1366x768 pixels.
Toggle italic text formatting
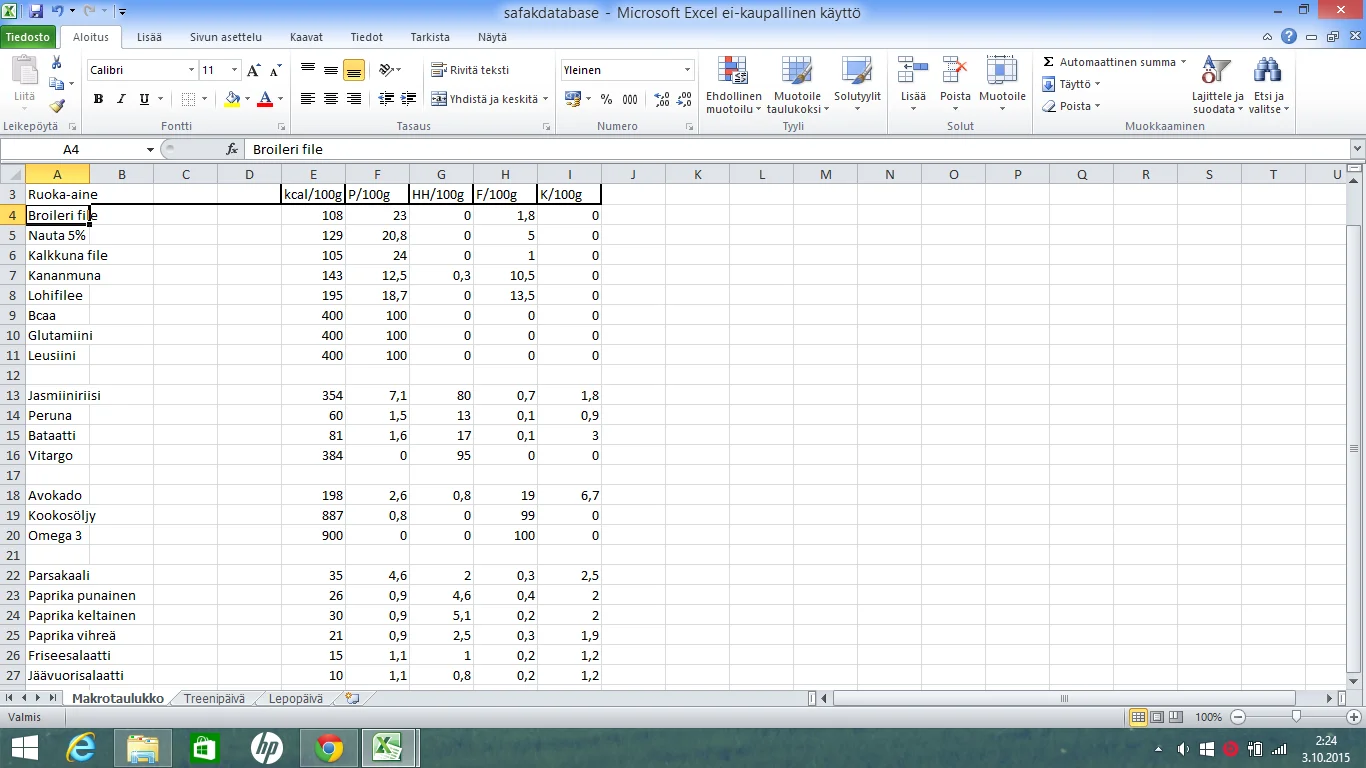[121, 99]
